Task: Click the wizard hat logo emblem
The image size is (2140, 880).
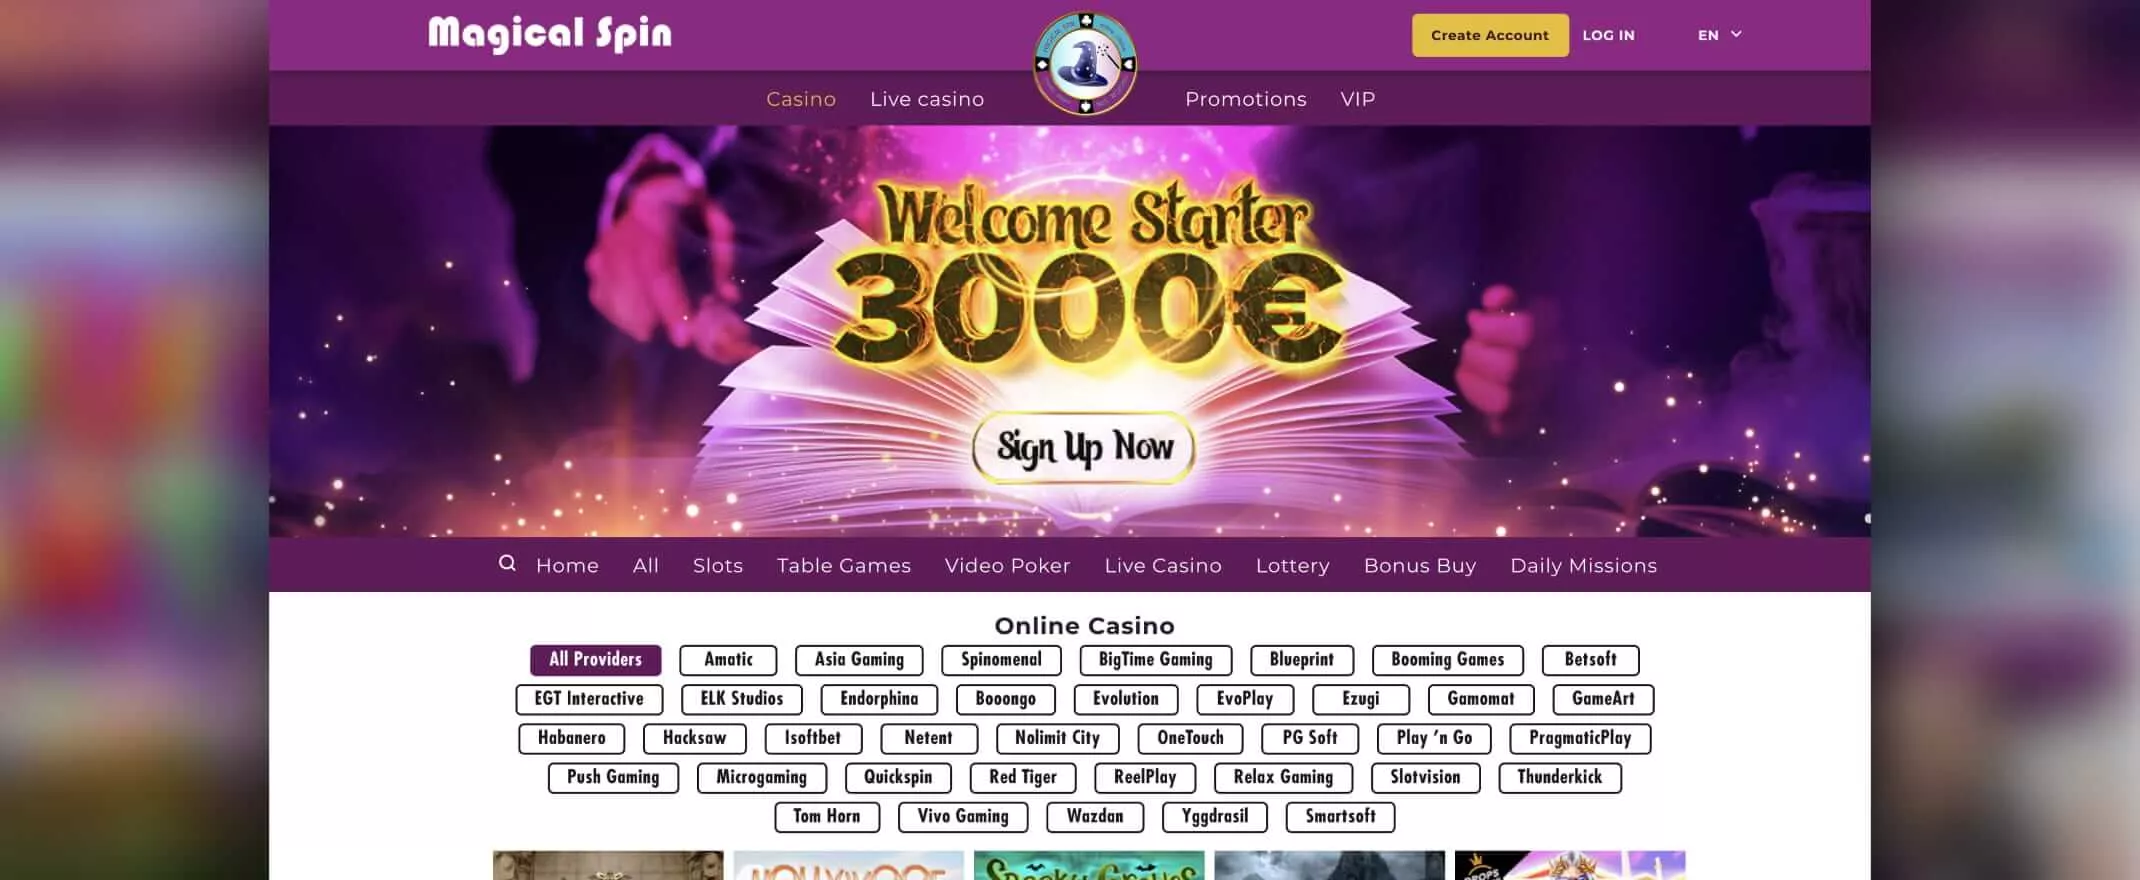Action: pos(1085,64)
